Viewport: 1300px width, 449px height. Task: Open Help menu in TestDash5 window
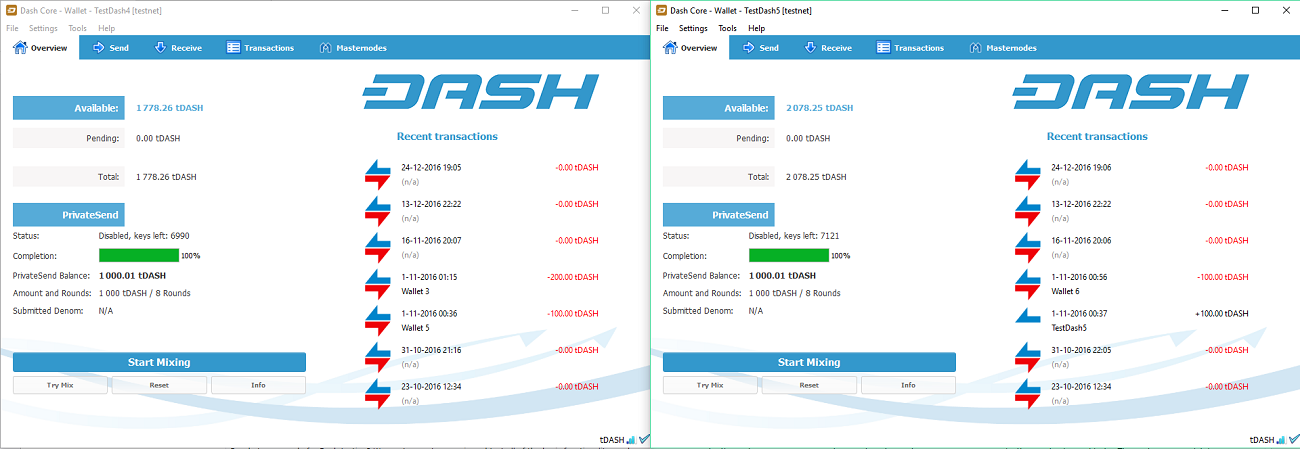757,28
